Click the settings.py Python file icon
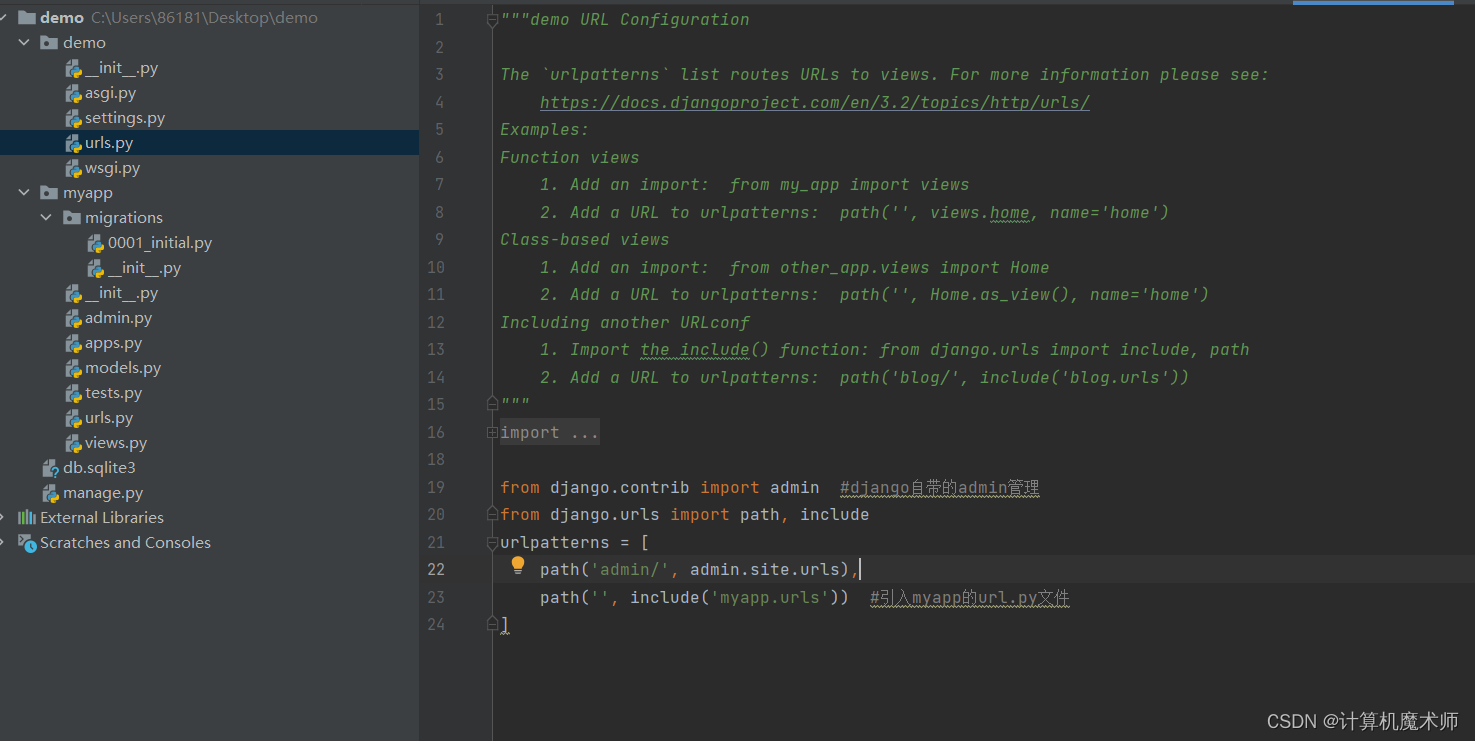The image size is (1475, 741). (x=73, y=118)
